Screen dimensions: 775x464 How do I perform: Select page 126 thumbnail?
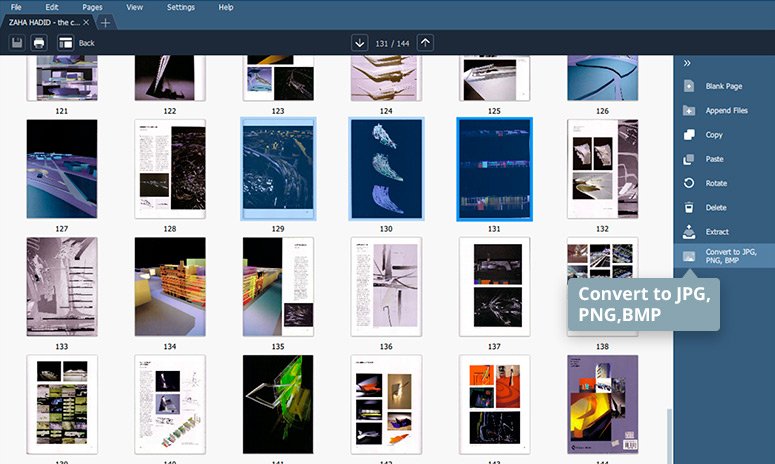tap(603, 78)
